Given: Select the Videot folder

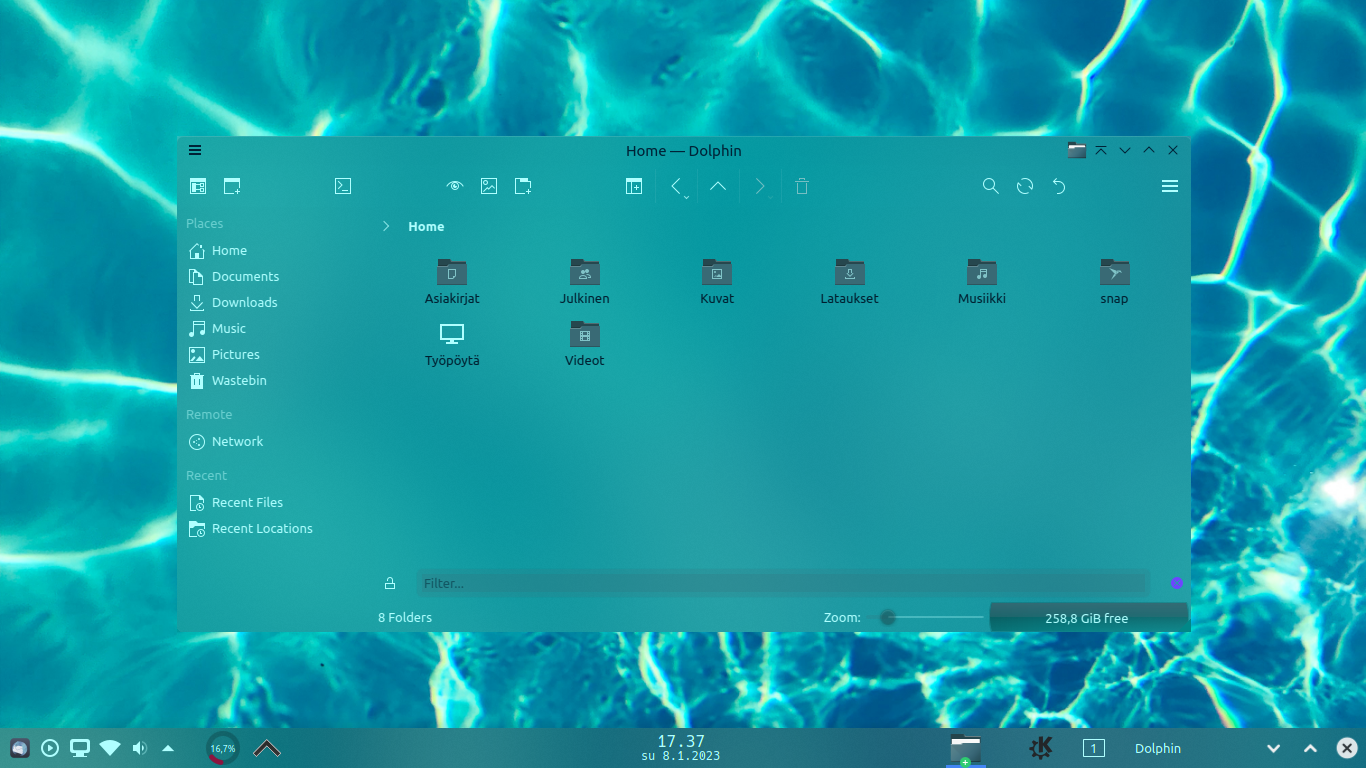Looking at the screenshot, I should click(585, 344).
